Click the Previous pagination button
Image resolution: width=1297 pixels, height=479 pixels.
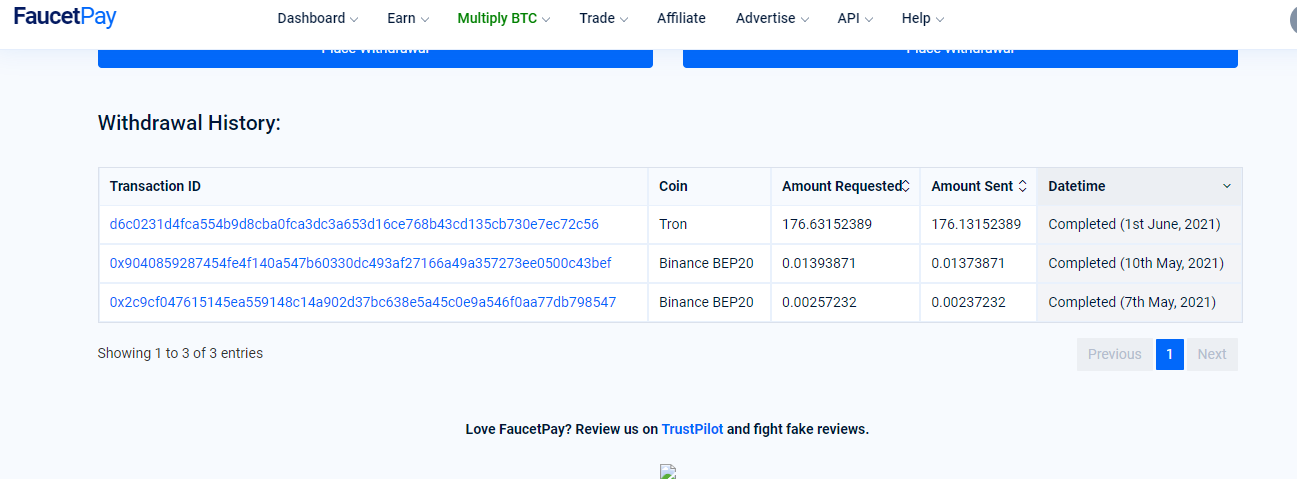[1115, 354]
